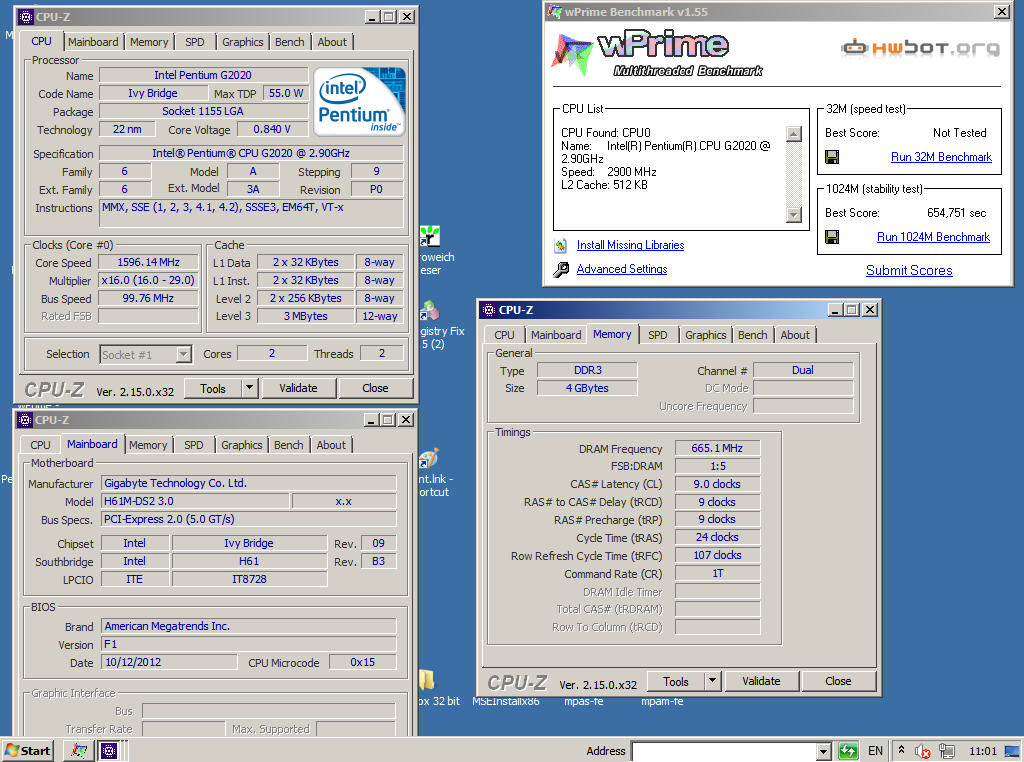Click the EN language indicator in taskbar

tap(875, 751)
